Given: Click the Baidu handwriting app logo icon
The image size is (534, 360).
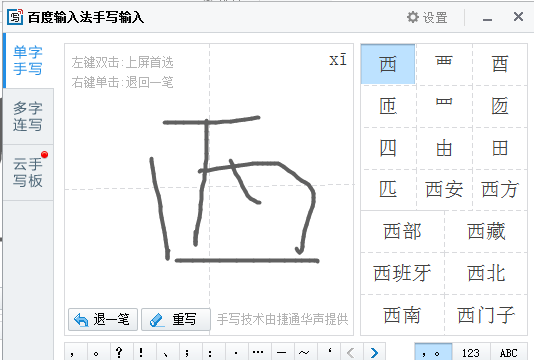Looking at the screenshot, I should click(15, 17).
